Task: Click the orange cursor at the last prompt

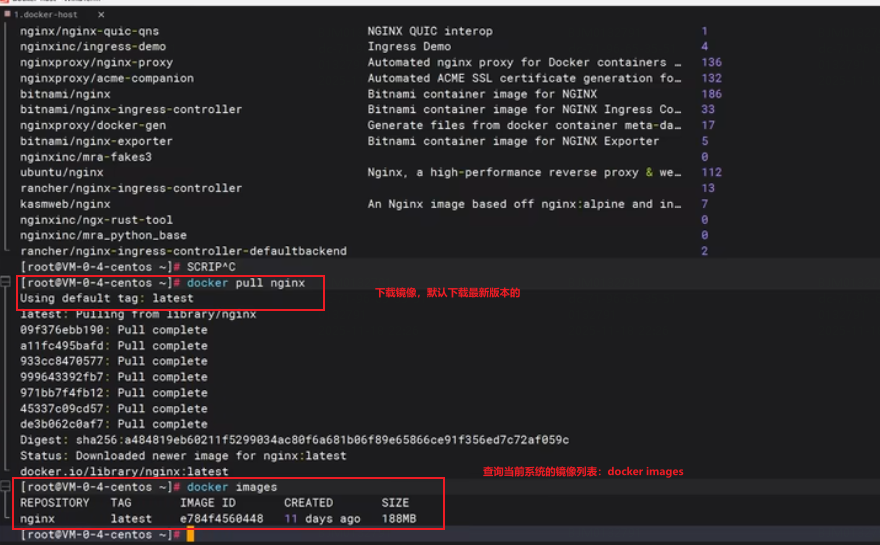Action: 190,534
